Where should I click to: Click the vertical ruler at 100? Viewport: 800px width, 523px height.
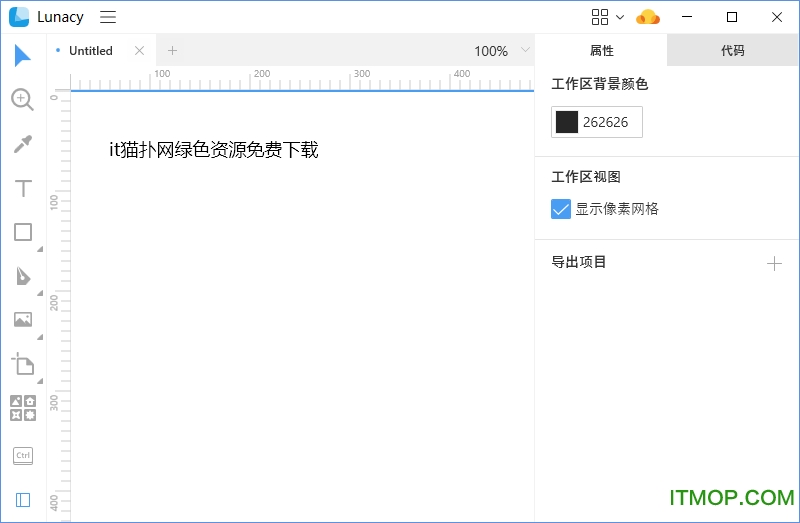click(54, 202)
